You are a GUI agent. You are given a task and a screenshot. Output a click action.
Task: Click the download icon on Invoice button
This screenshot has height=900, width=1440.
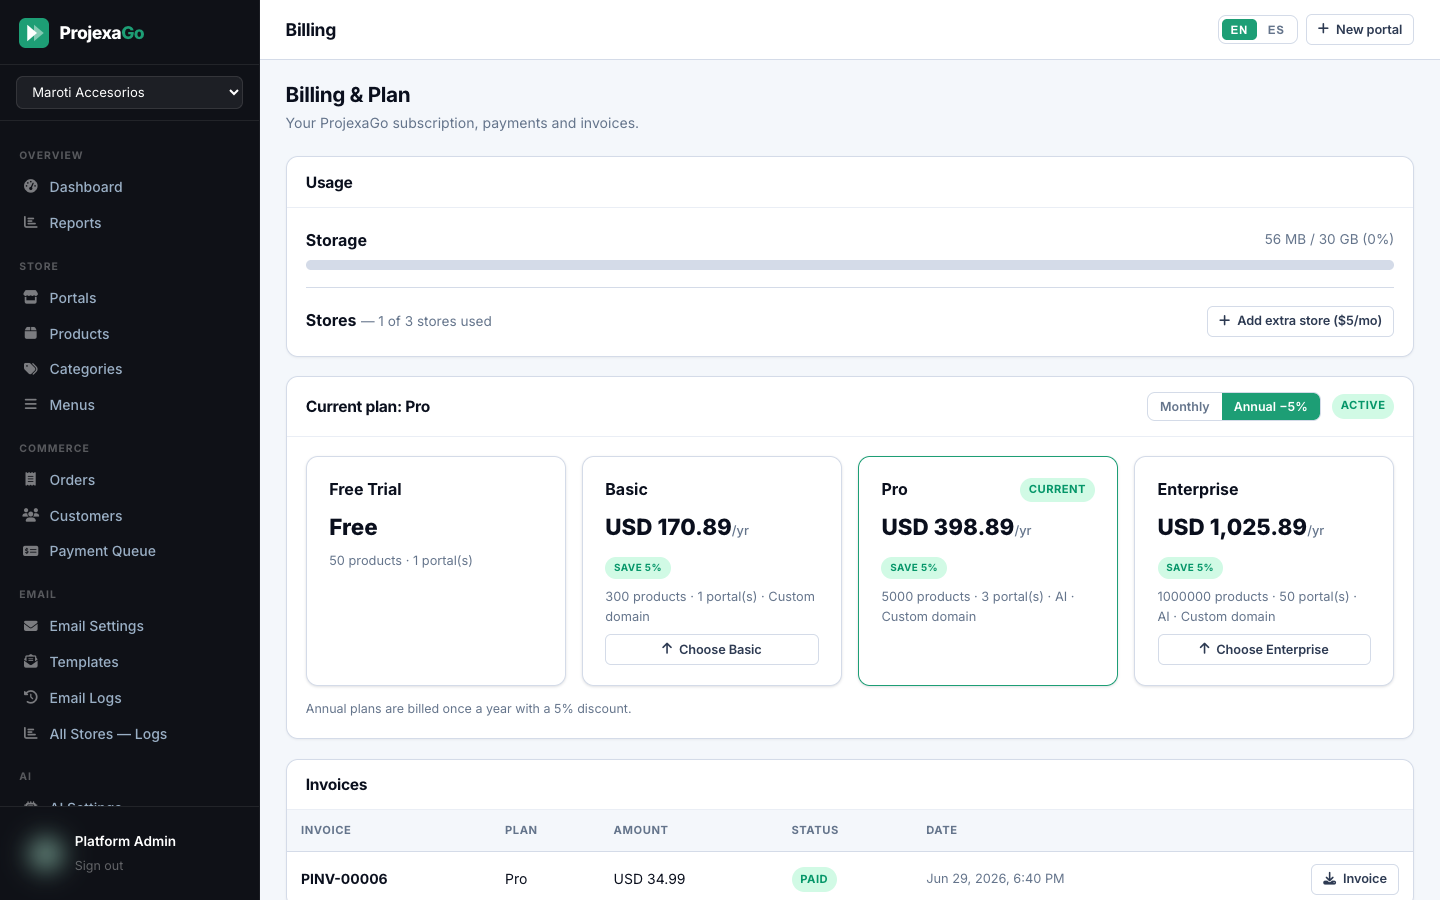(x=1329, y=879)
